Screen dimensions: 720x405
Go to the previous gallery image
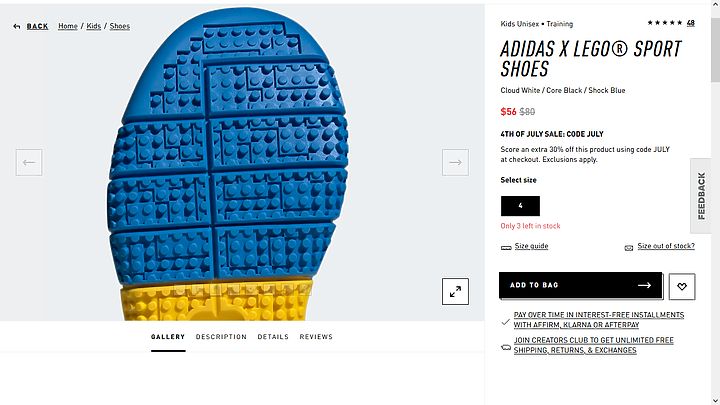[29, 162]
